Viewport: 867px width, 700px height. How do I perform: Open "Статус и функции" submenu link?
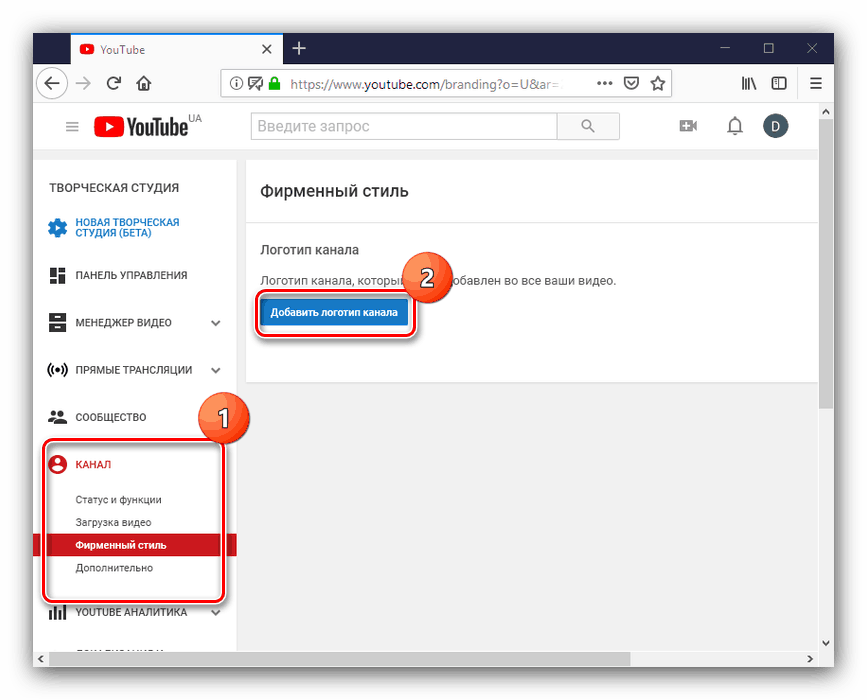coord(118,500)
